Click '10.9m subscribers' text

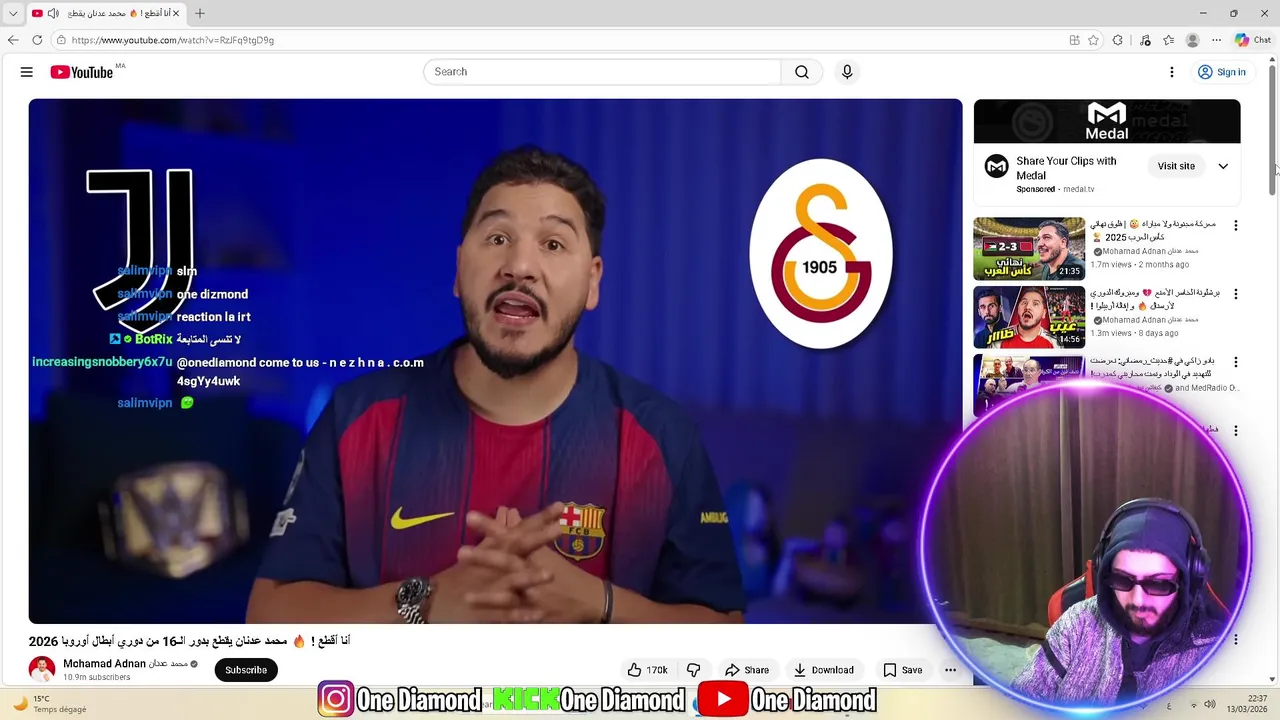[x=97, y=677]
